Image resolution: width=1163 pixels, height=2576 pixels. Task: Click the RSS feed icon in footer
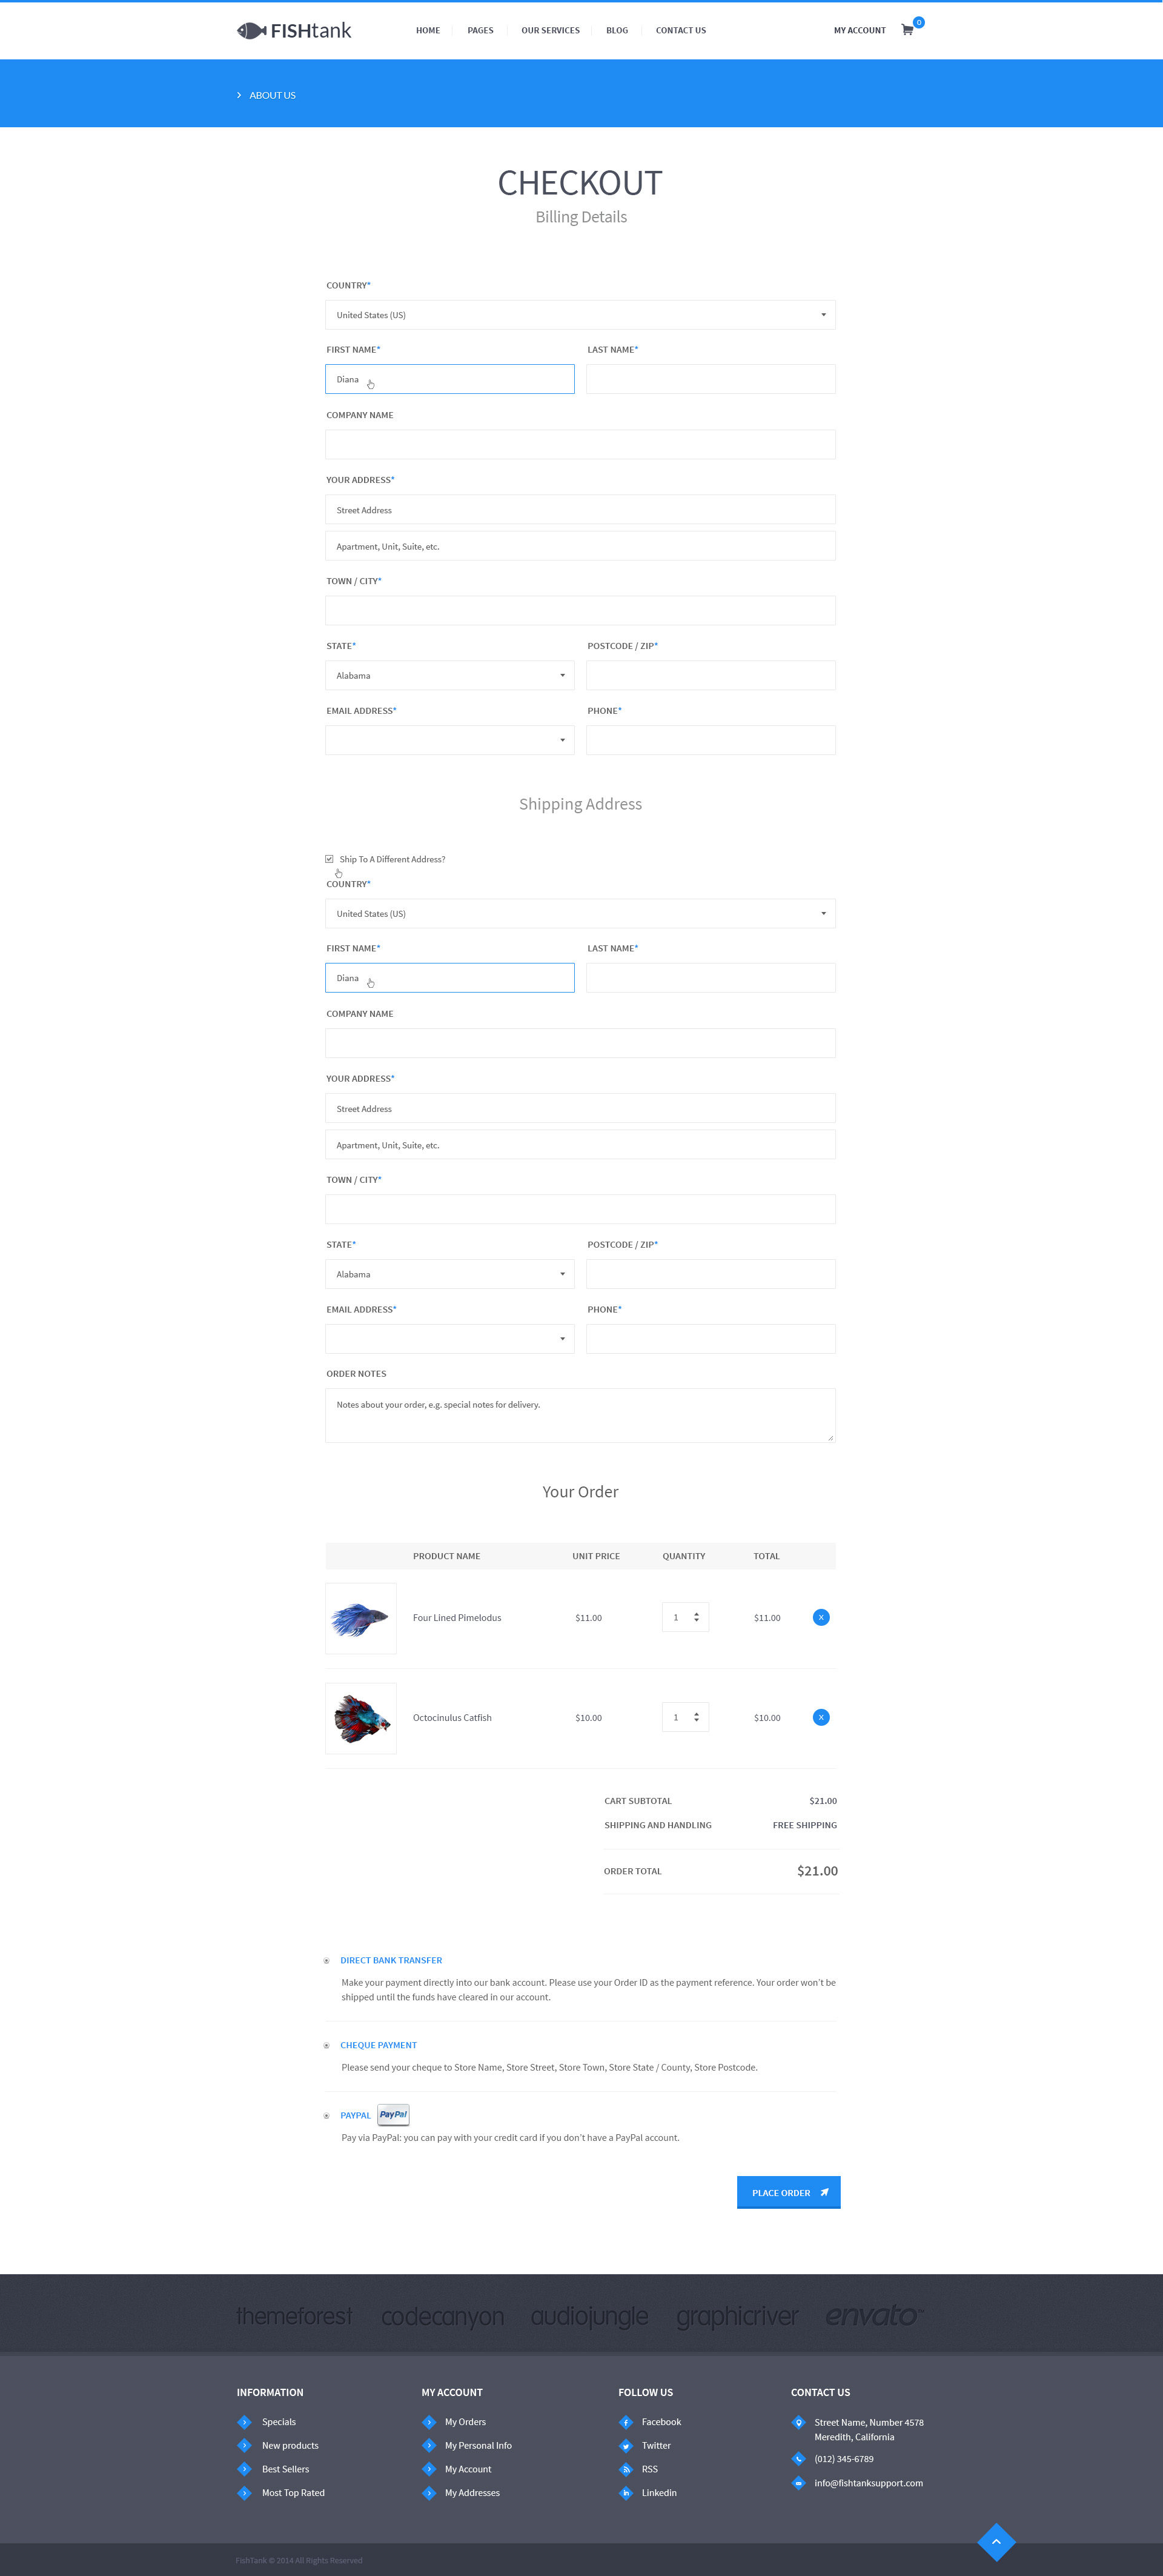626,2469
